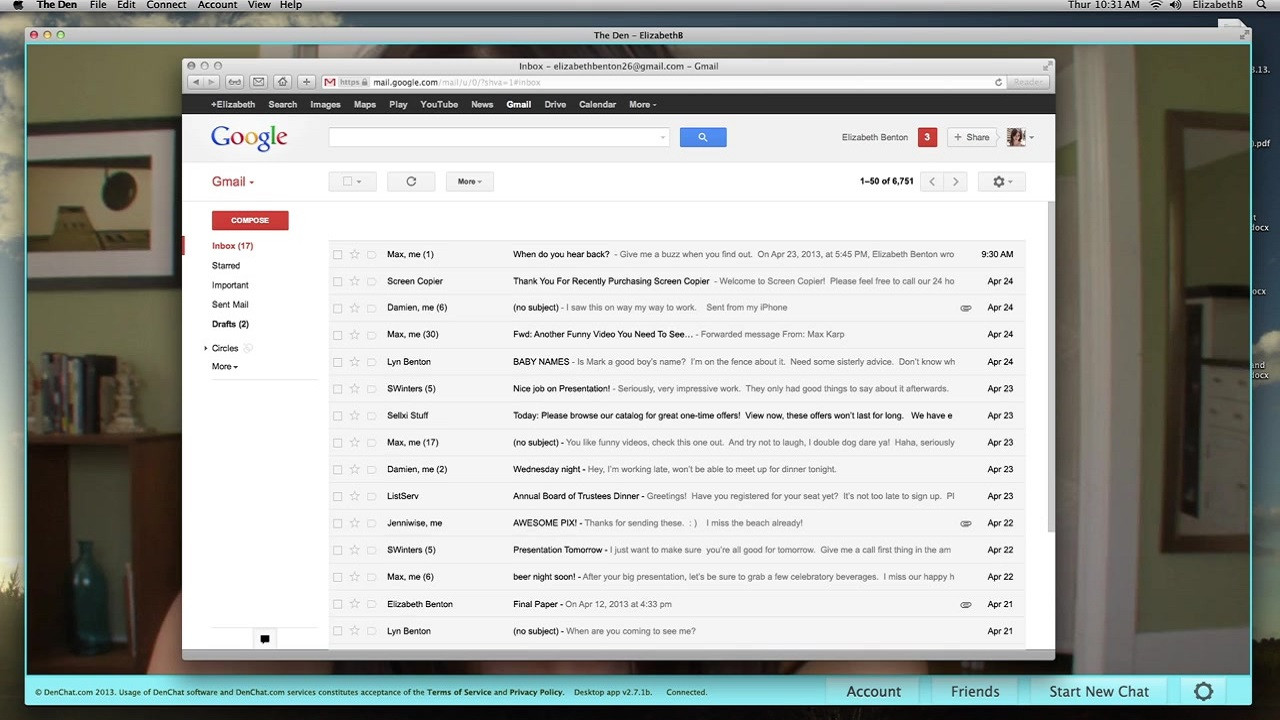Refresh the Gmail inbox list

411,182
